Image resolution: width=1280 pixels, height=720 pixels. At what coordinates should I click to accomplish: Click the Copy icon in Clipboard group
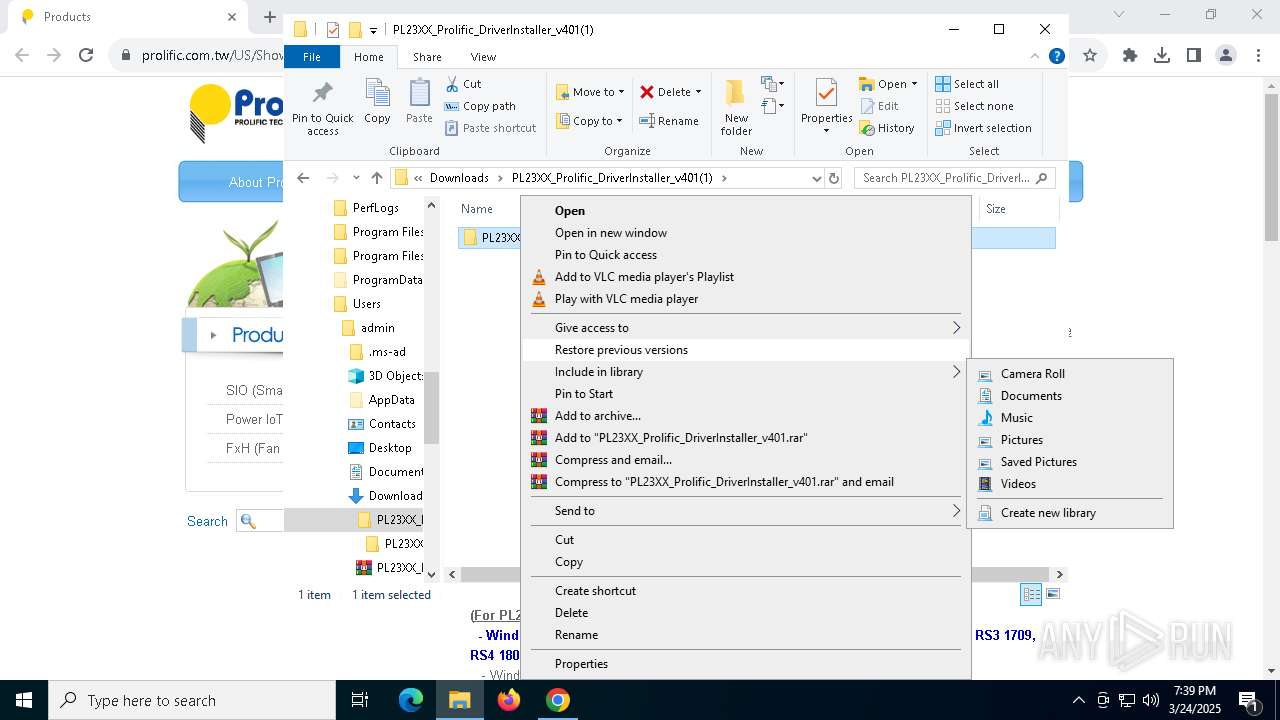coord(377,102)
